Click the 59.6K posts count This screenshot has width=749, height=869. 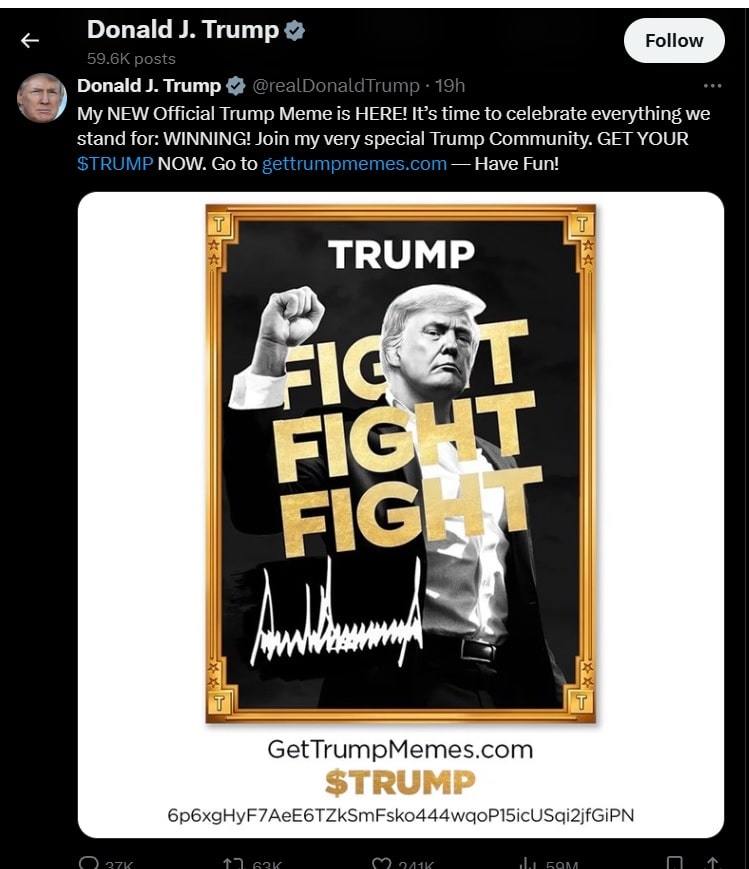click(131, 59)
